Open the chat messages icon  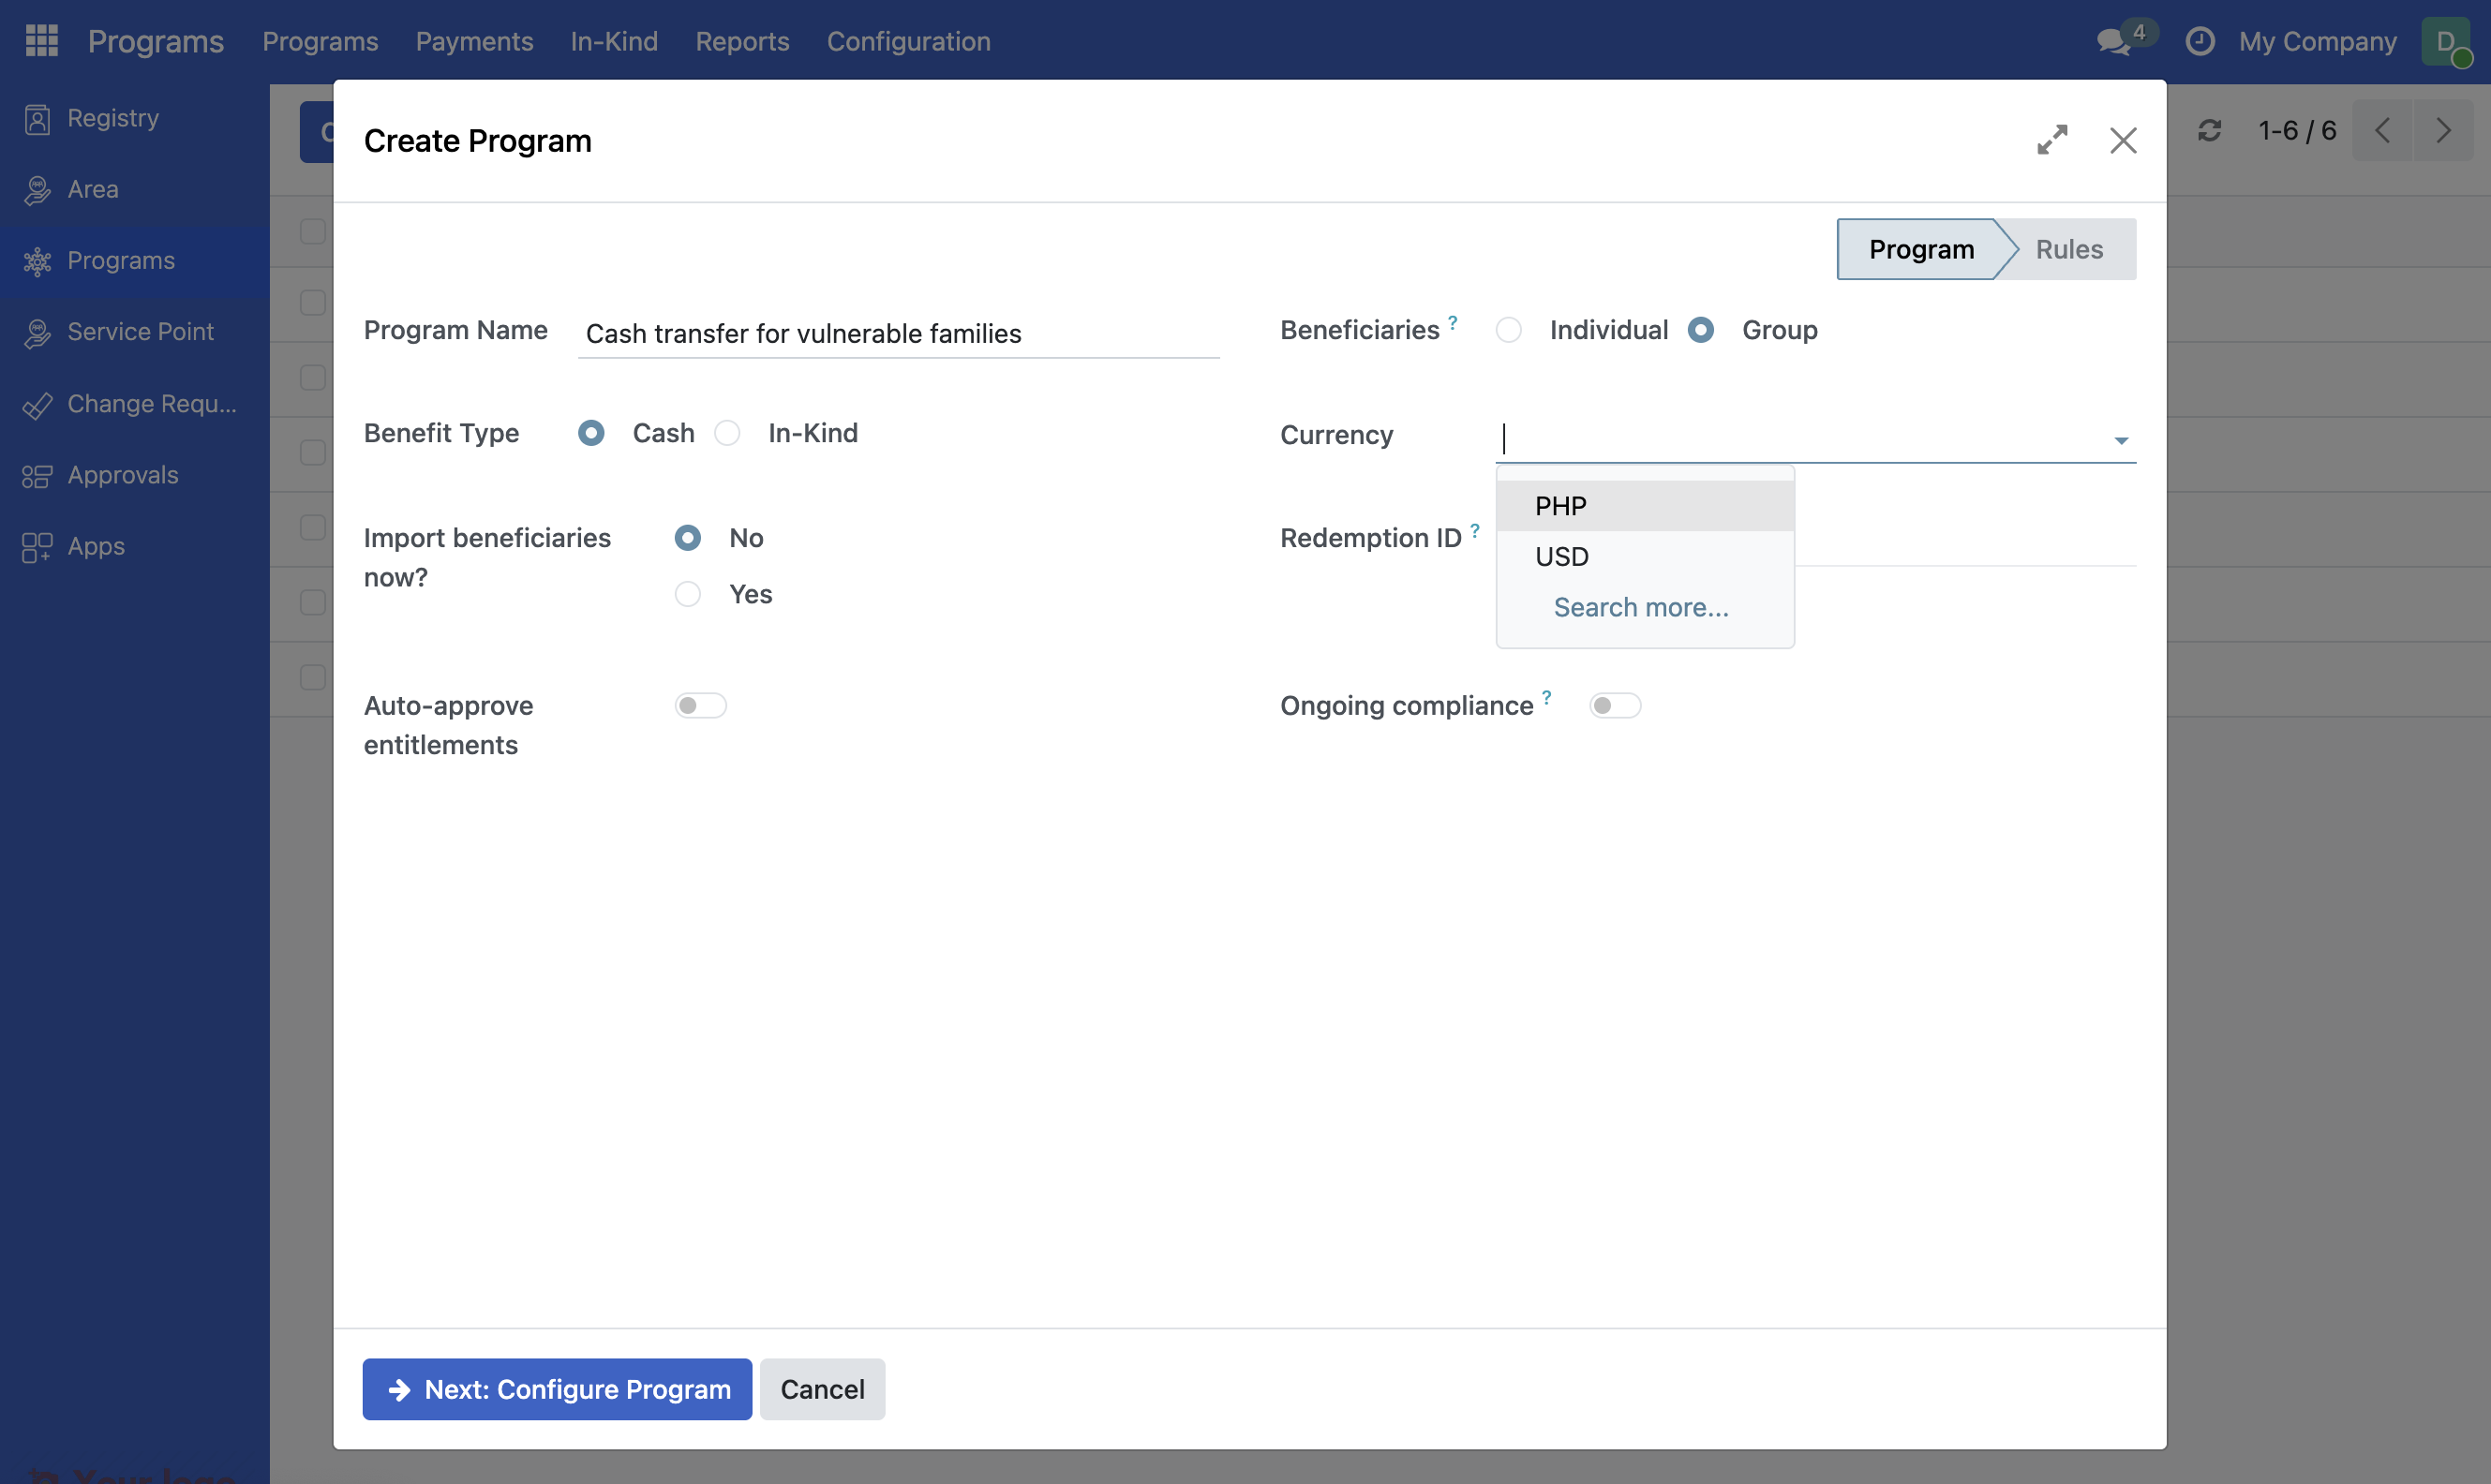click(x=2112, y=42)
